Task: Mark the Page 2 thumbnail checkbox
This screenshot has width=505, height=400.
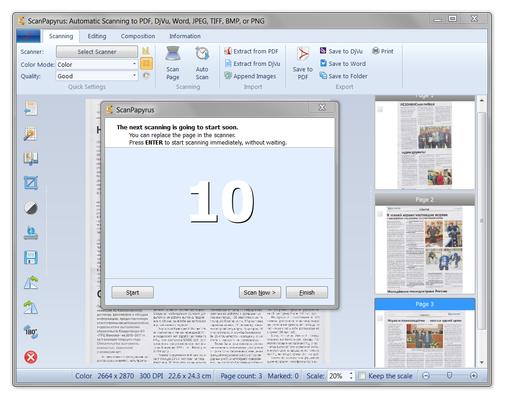Action: pos(380,214)
